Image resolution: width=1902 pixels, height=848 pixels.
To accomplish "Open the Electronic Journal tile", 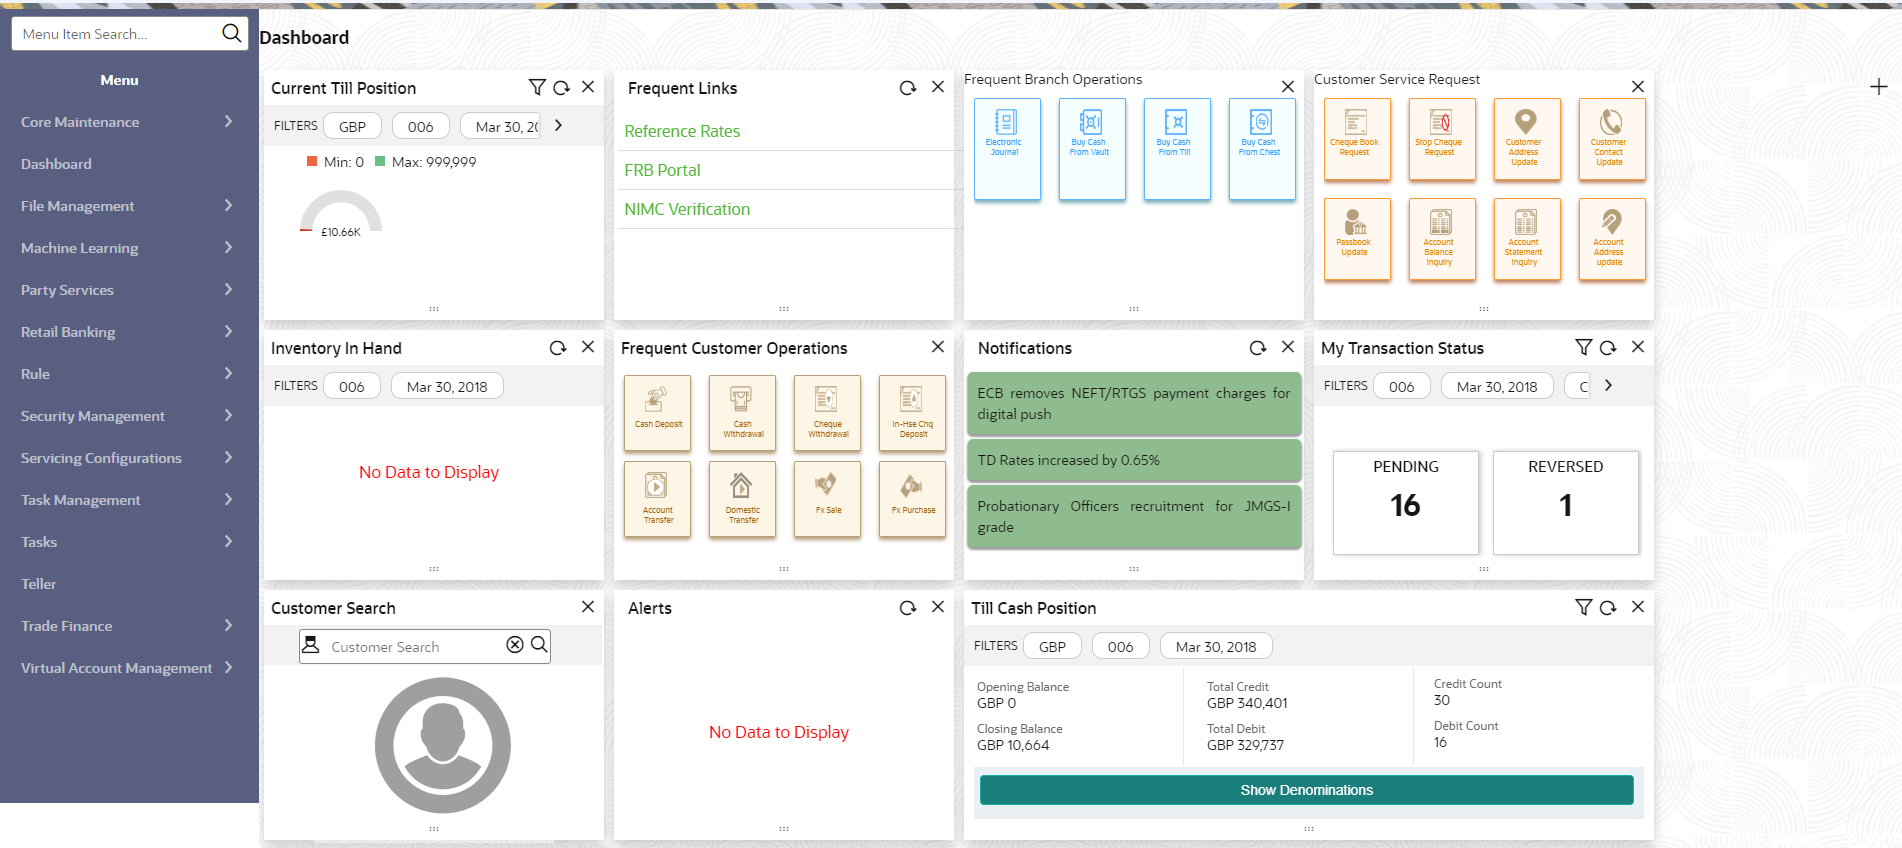I will (1007, 149).
